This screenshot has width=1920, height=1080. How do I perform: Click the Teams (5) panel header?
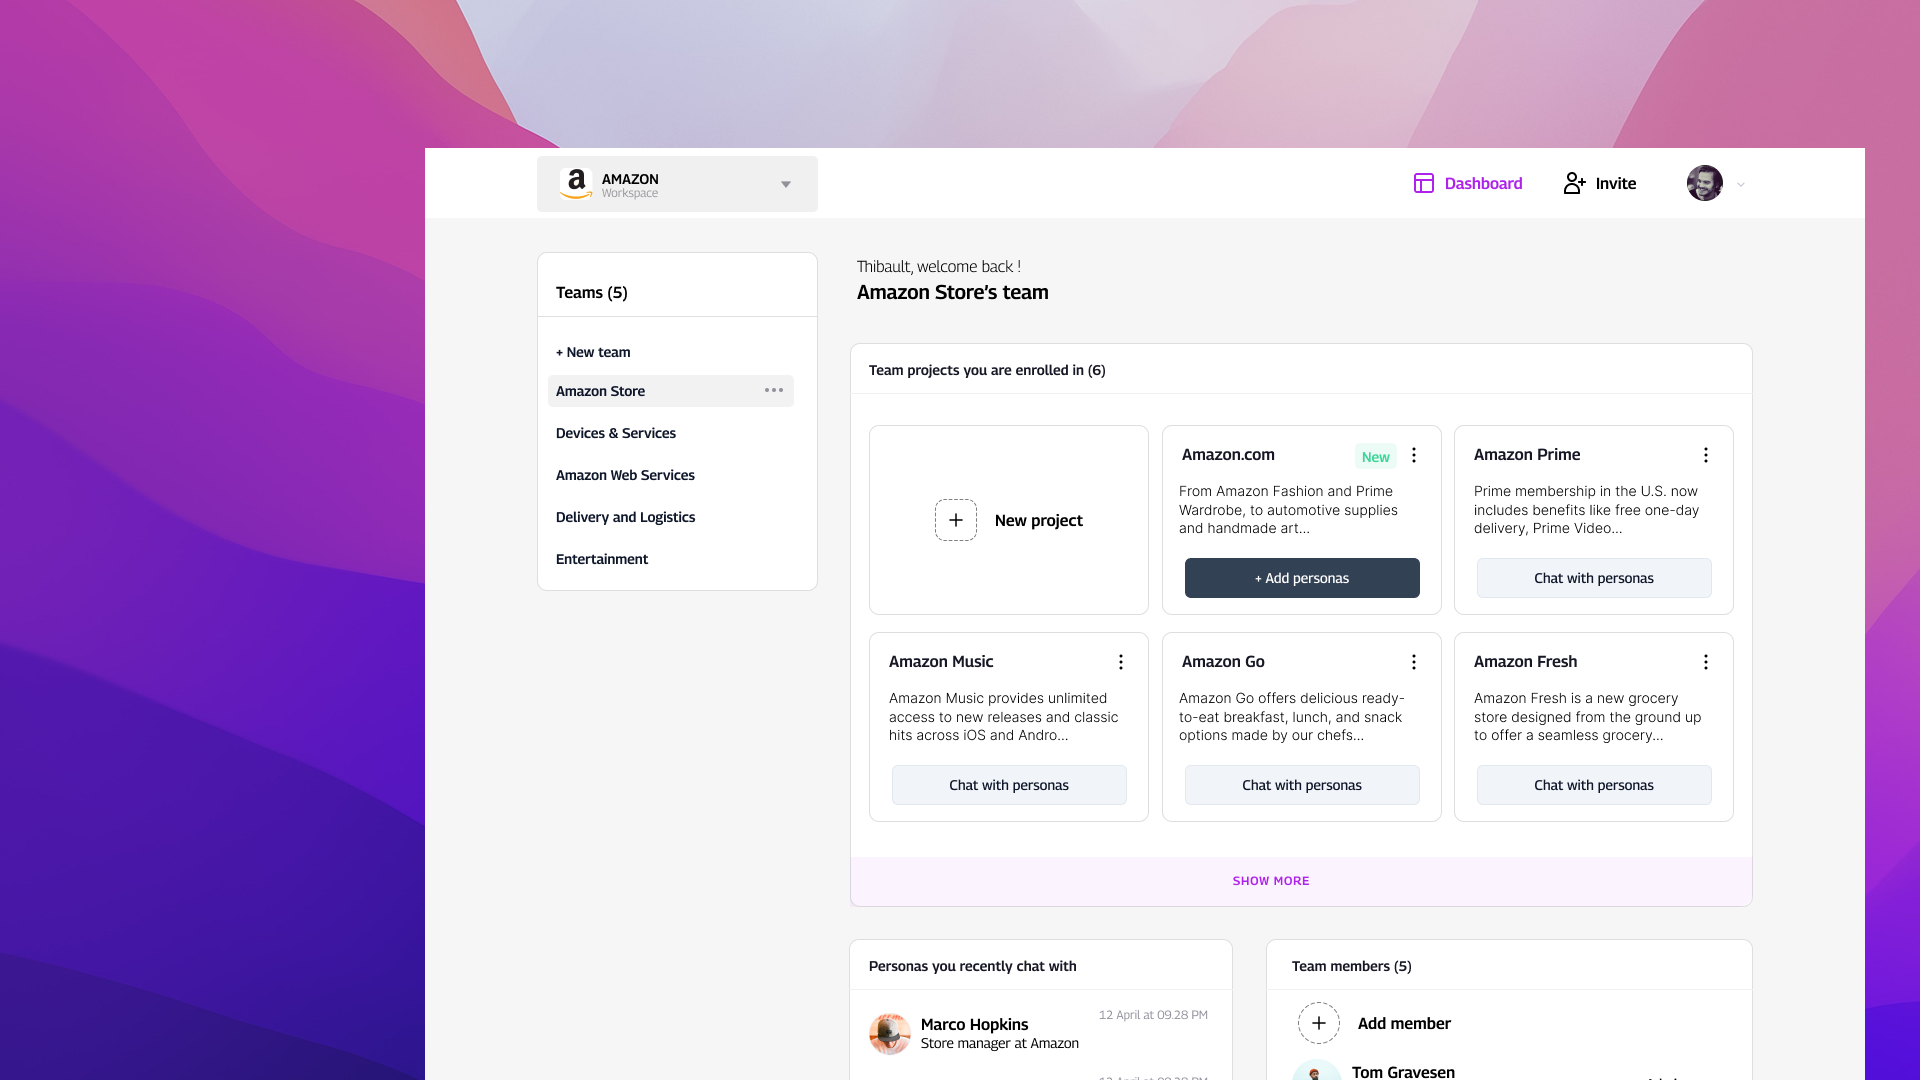(592, 292)
